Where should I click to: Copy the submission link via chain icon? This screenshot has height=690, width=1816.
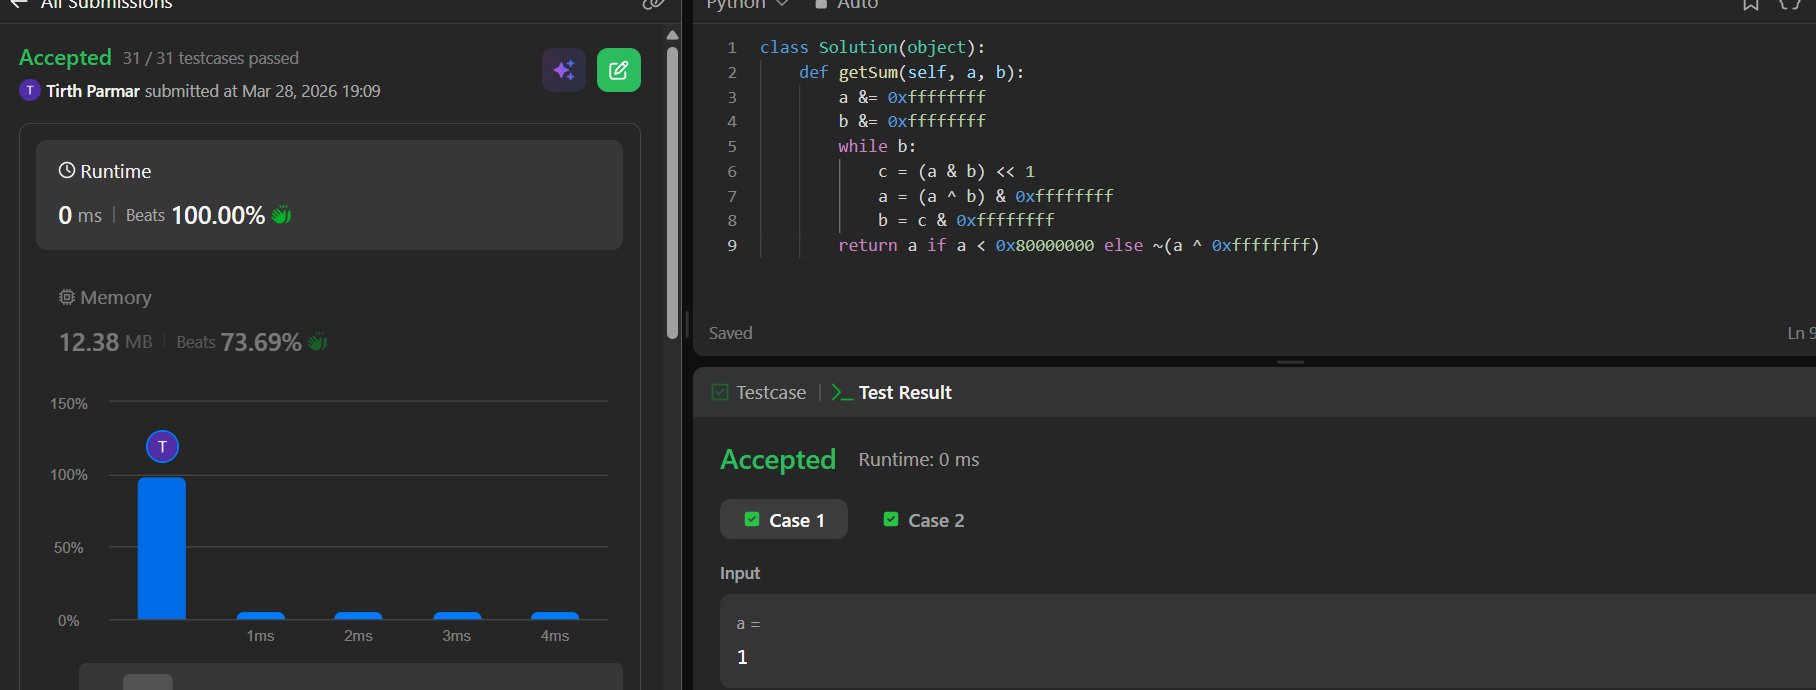653,4
